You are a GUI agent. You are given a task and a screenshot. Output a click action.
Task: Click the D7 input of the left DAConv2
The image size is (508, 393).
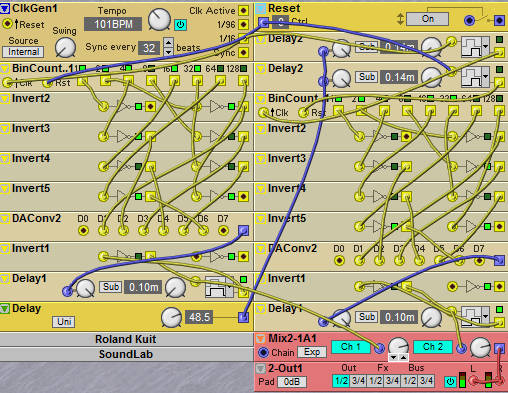223,230
